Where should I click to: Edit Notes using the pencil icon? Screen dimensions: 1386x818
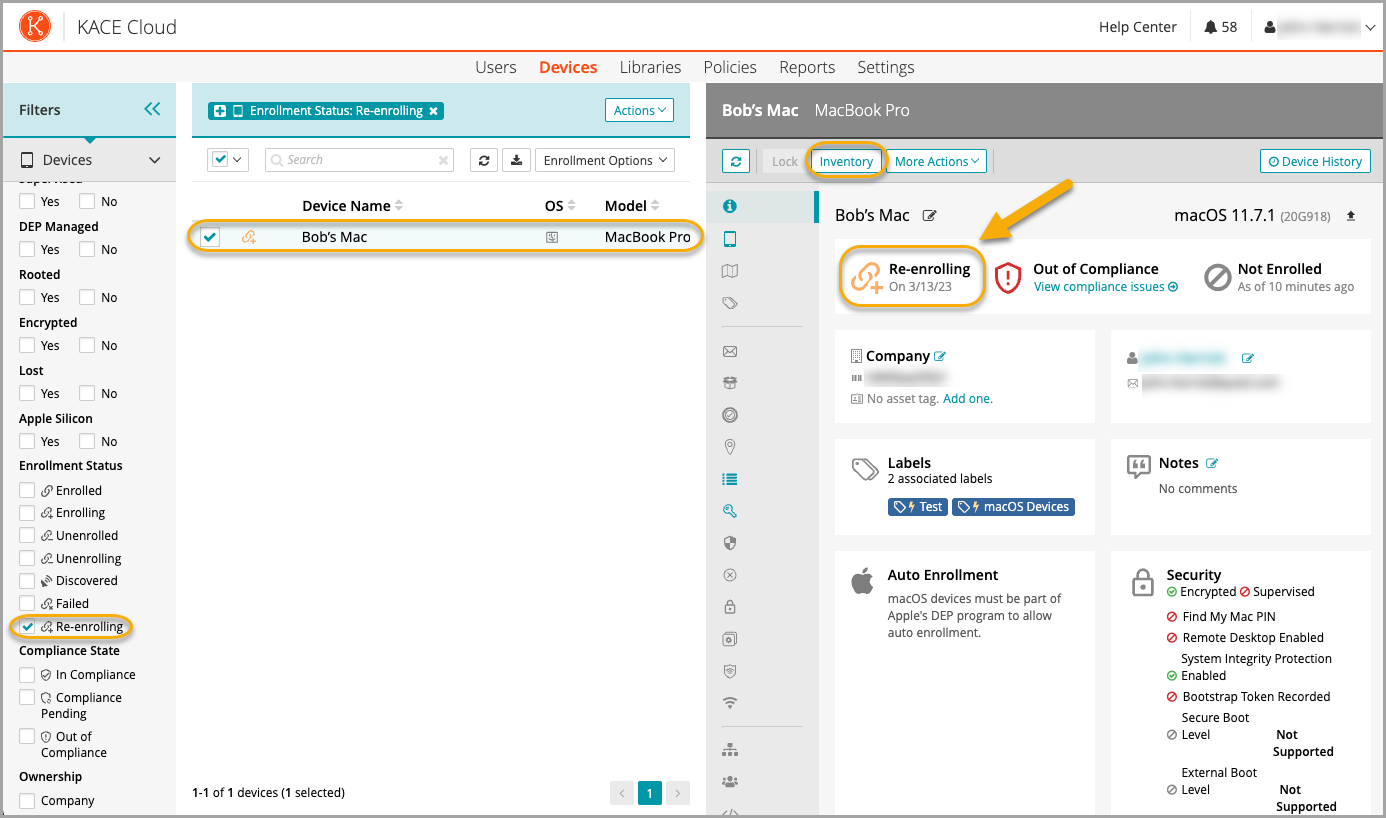1213,463
